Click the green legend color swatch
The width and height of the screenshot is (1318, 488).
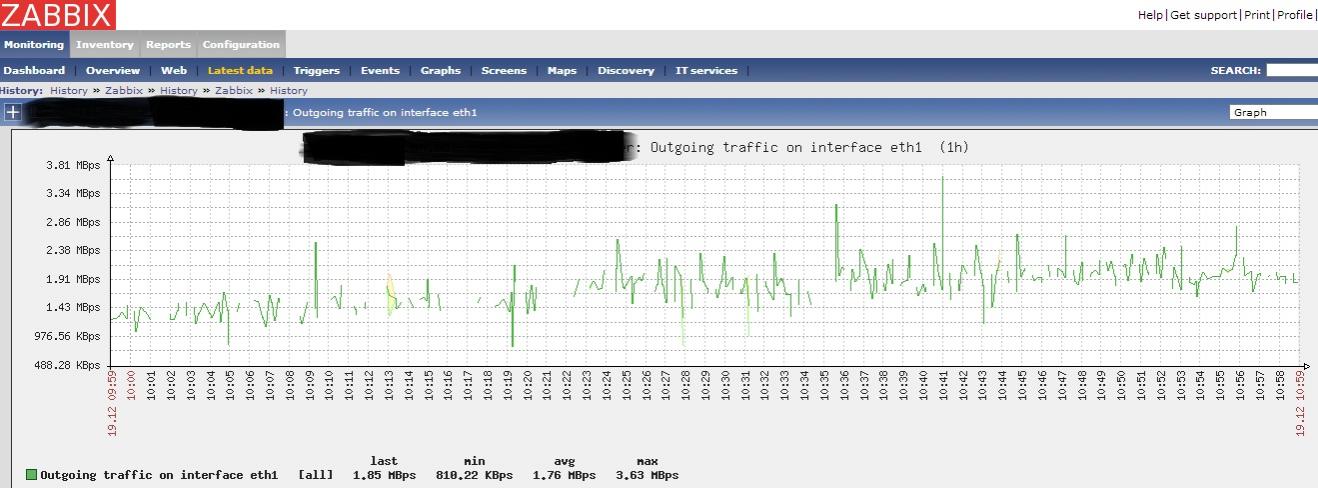click(31, 474)
